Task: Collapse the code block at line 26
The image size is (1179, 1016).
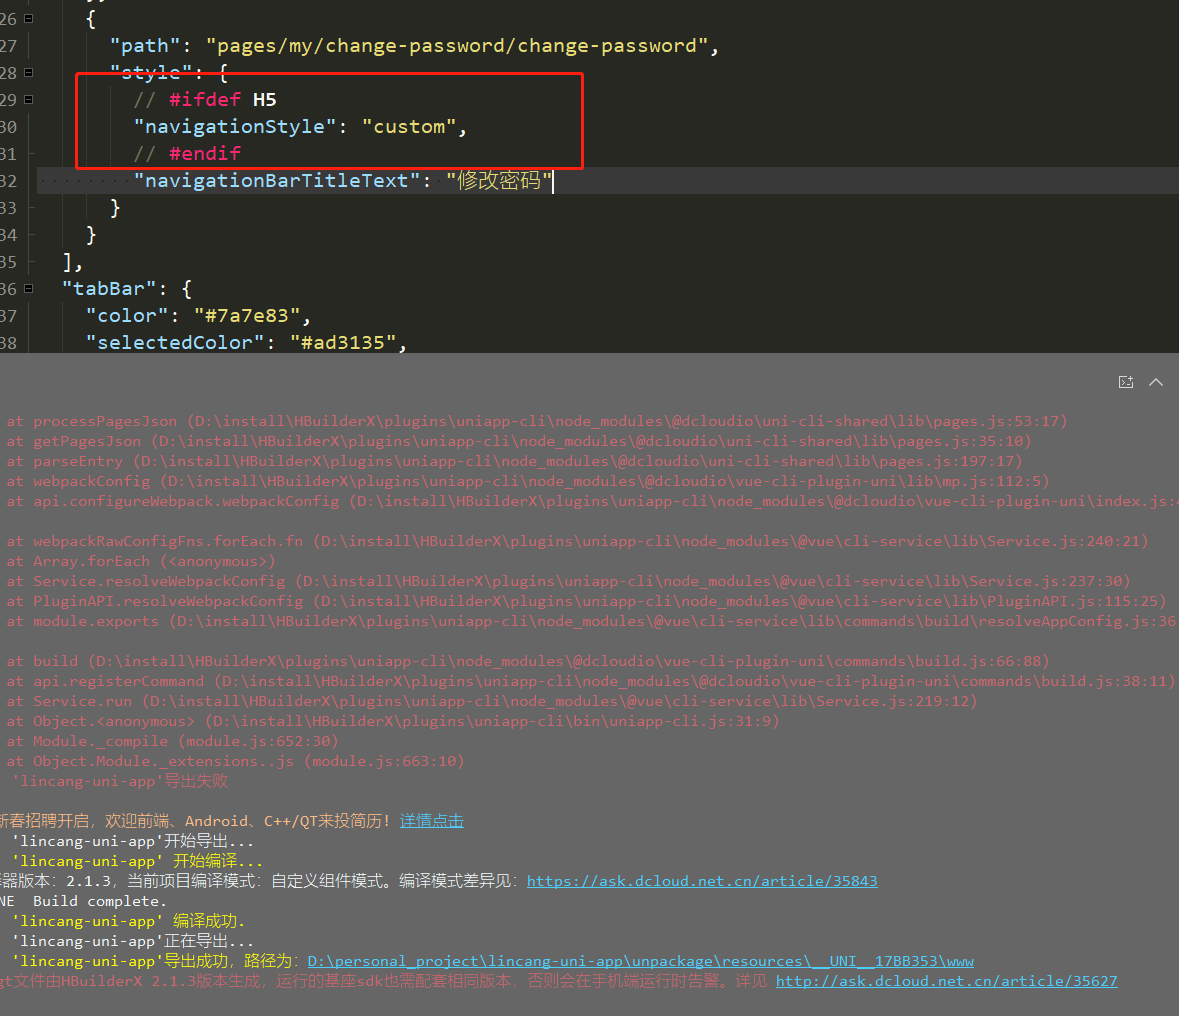Action: (27, 17)
